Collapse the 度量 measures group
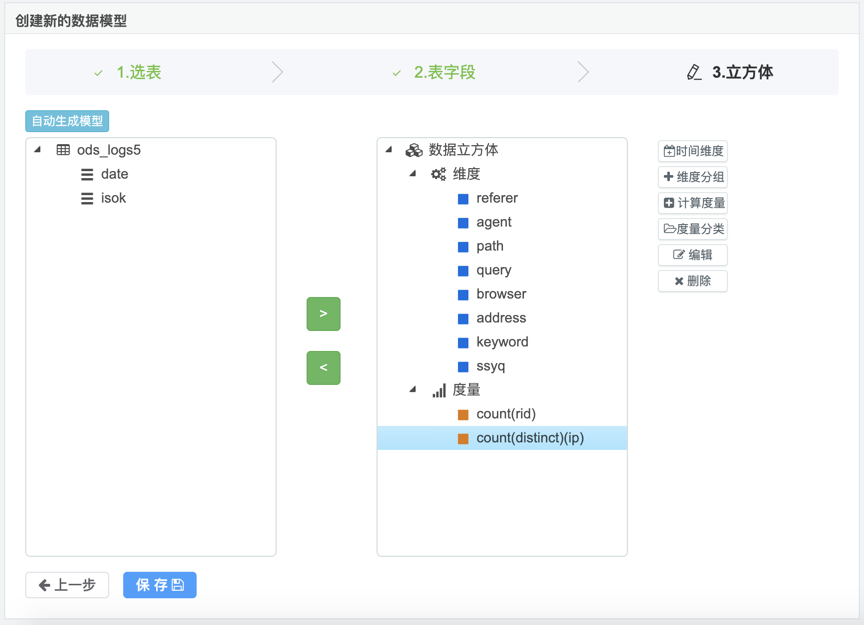 click(x=413, y=390)
